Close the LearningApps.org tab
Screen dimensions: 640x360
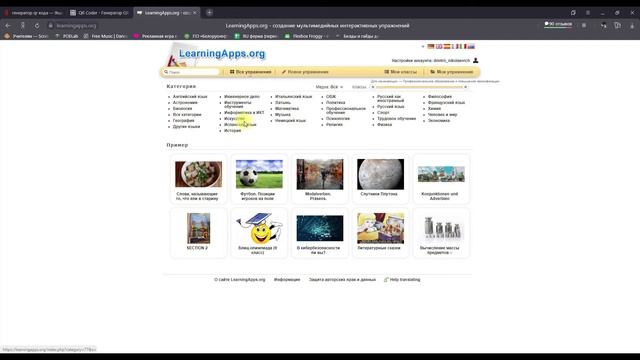click(x=195, y=13)
